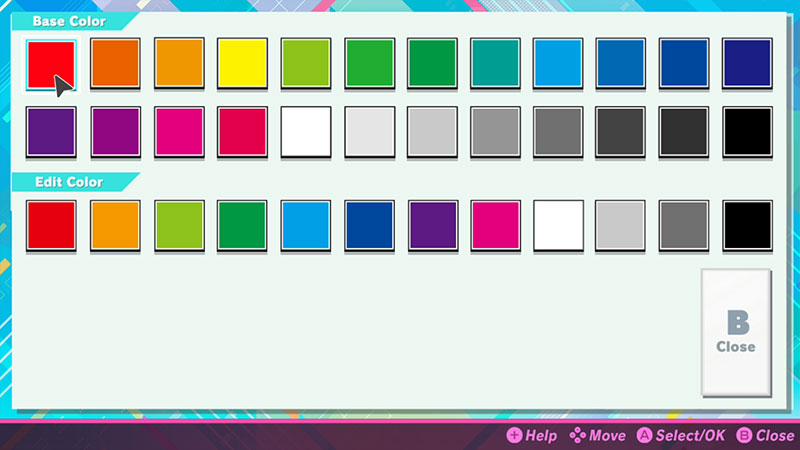Choose the black Edit Color swatch
Viewport: 800px width, 450px height.
coord(747,226)
